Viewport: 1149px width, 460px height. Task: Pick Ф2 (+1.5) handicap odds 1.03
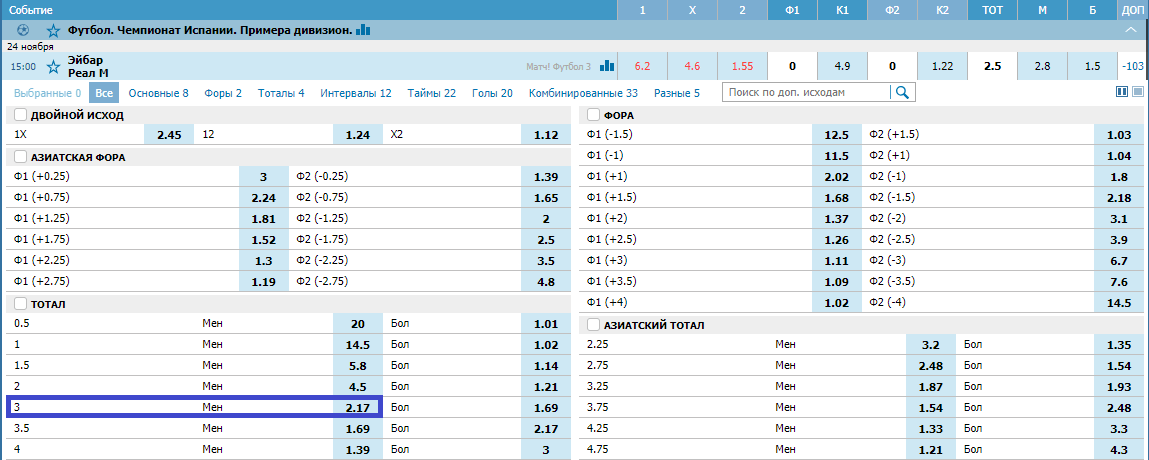(x=1119, y=135)
